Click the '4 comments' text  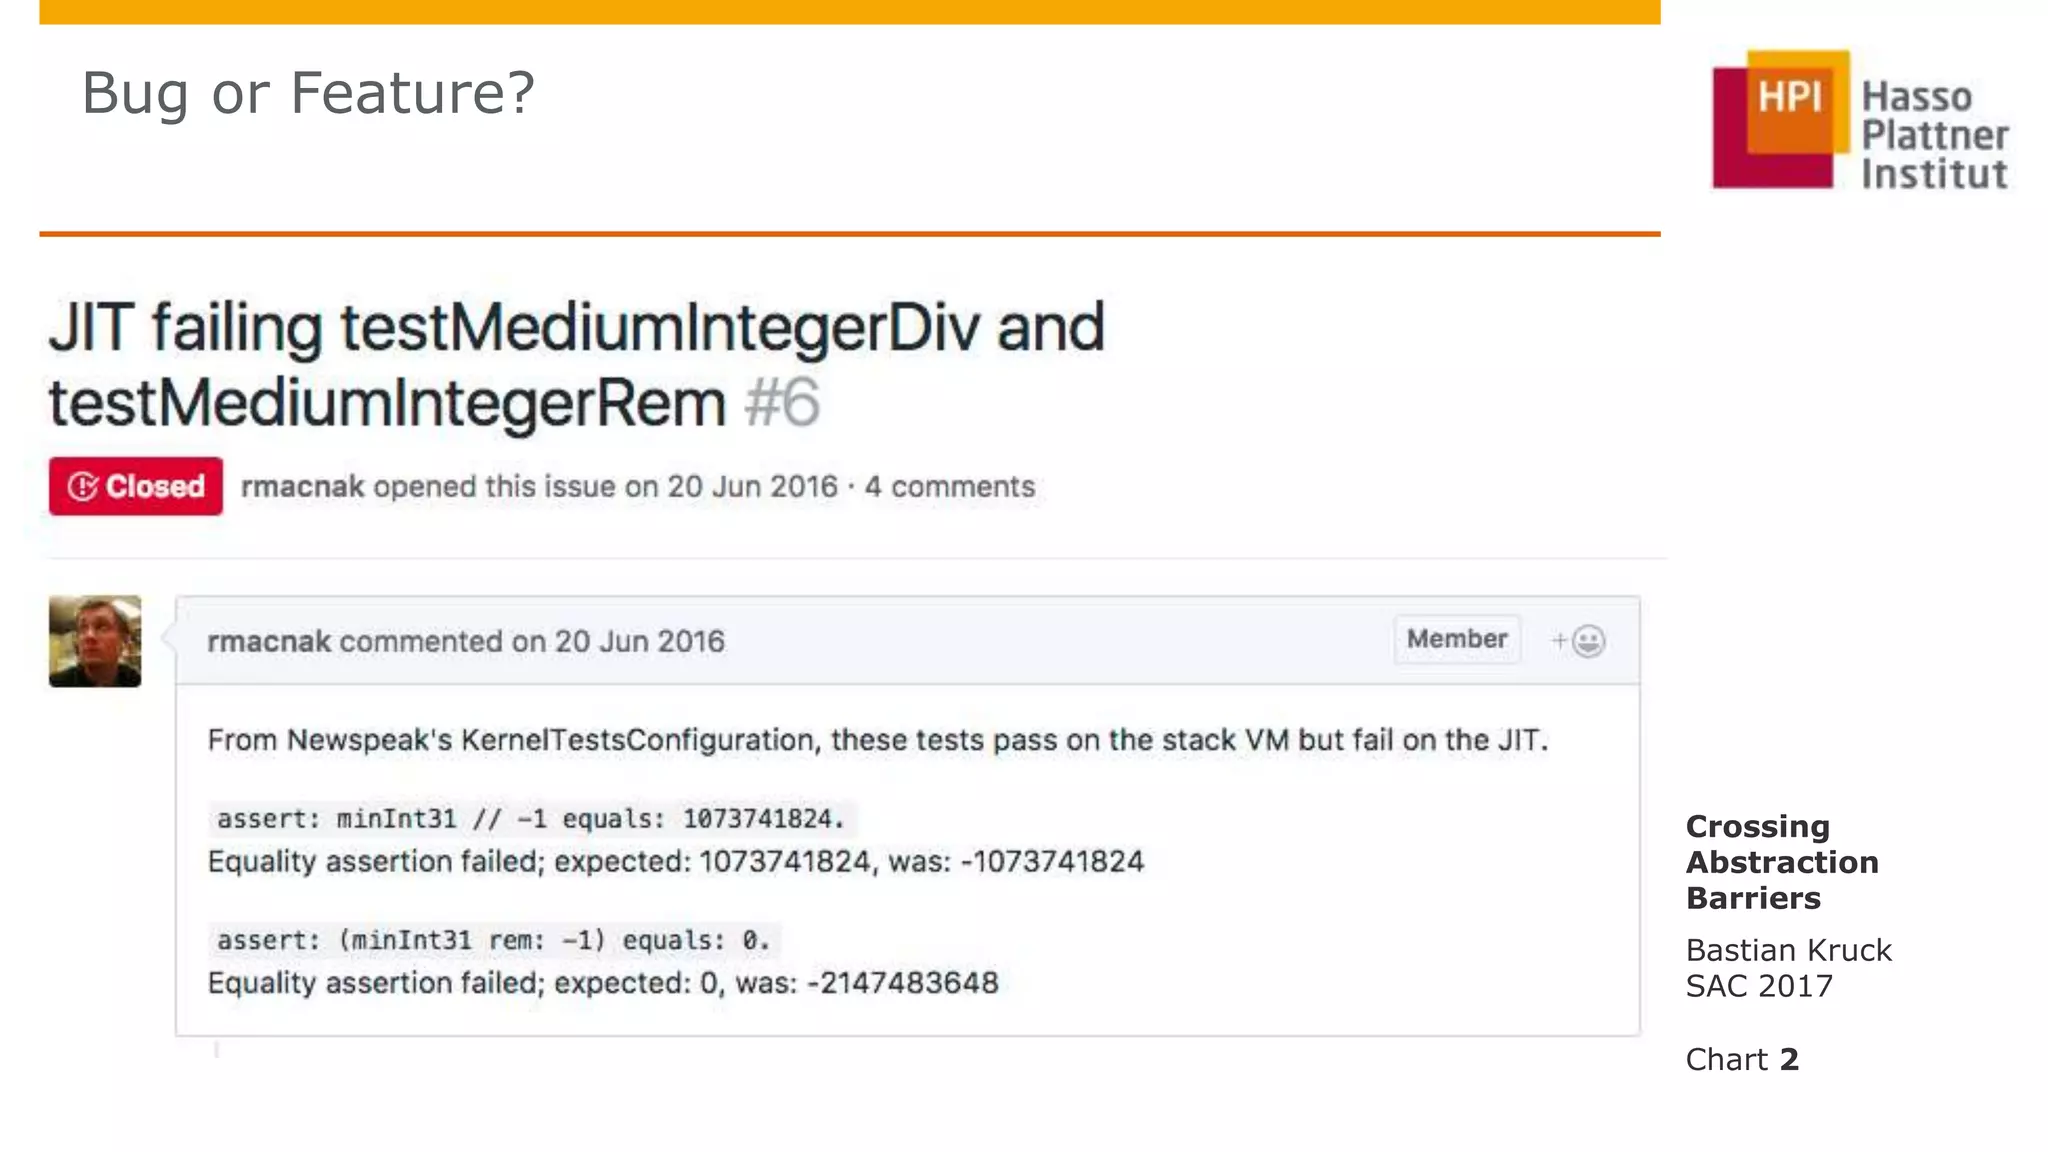pyautogui.click(x=949, y=487)
